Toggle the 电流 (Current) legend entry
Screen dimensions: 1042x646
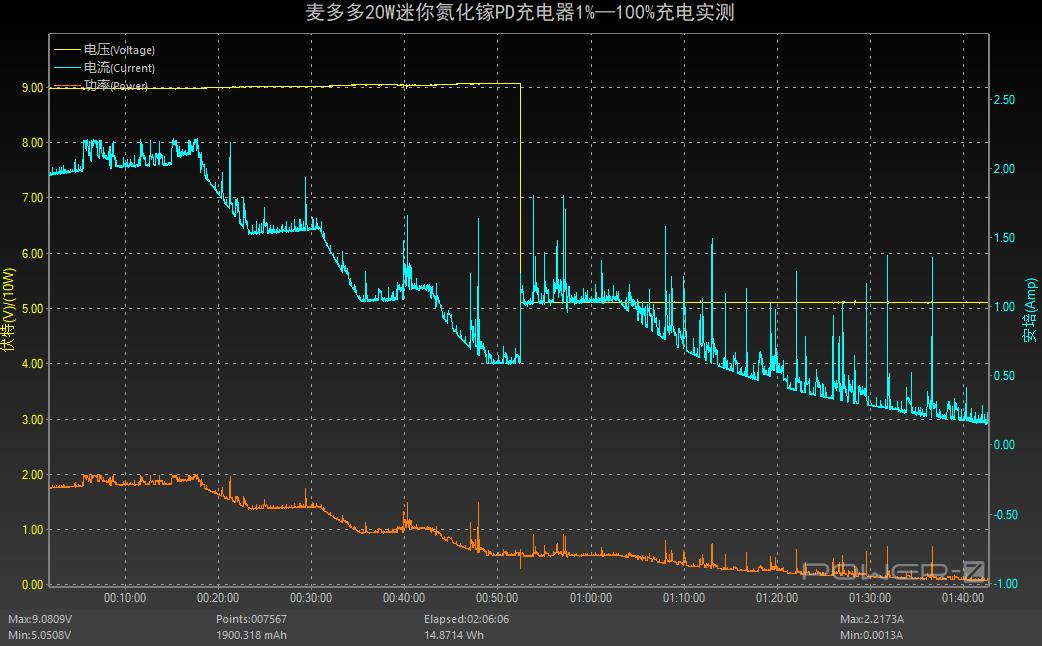tap(119, 68)
